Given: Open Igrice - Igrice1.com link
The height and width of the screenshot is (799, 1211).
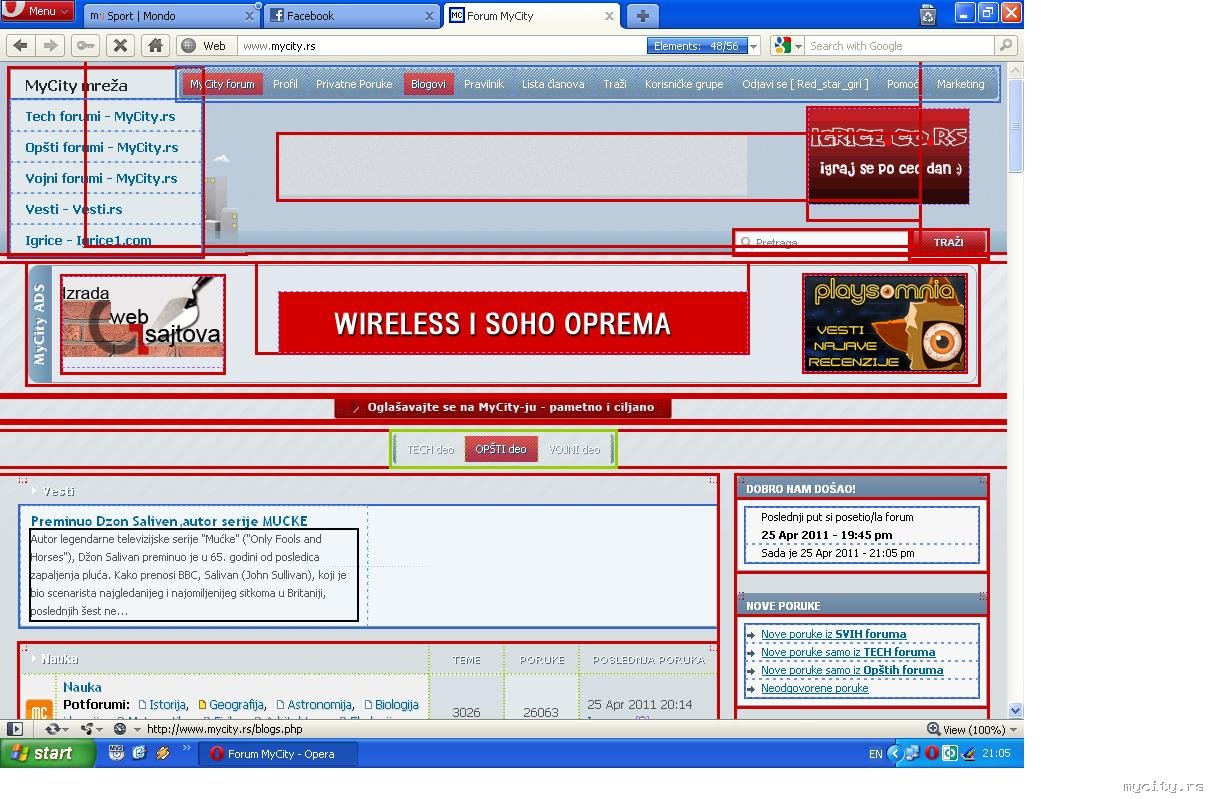Looking at the screenshot, I should [x=88, y=240].
